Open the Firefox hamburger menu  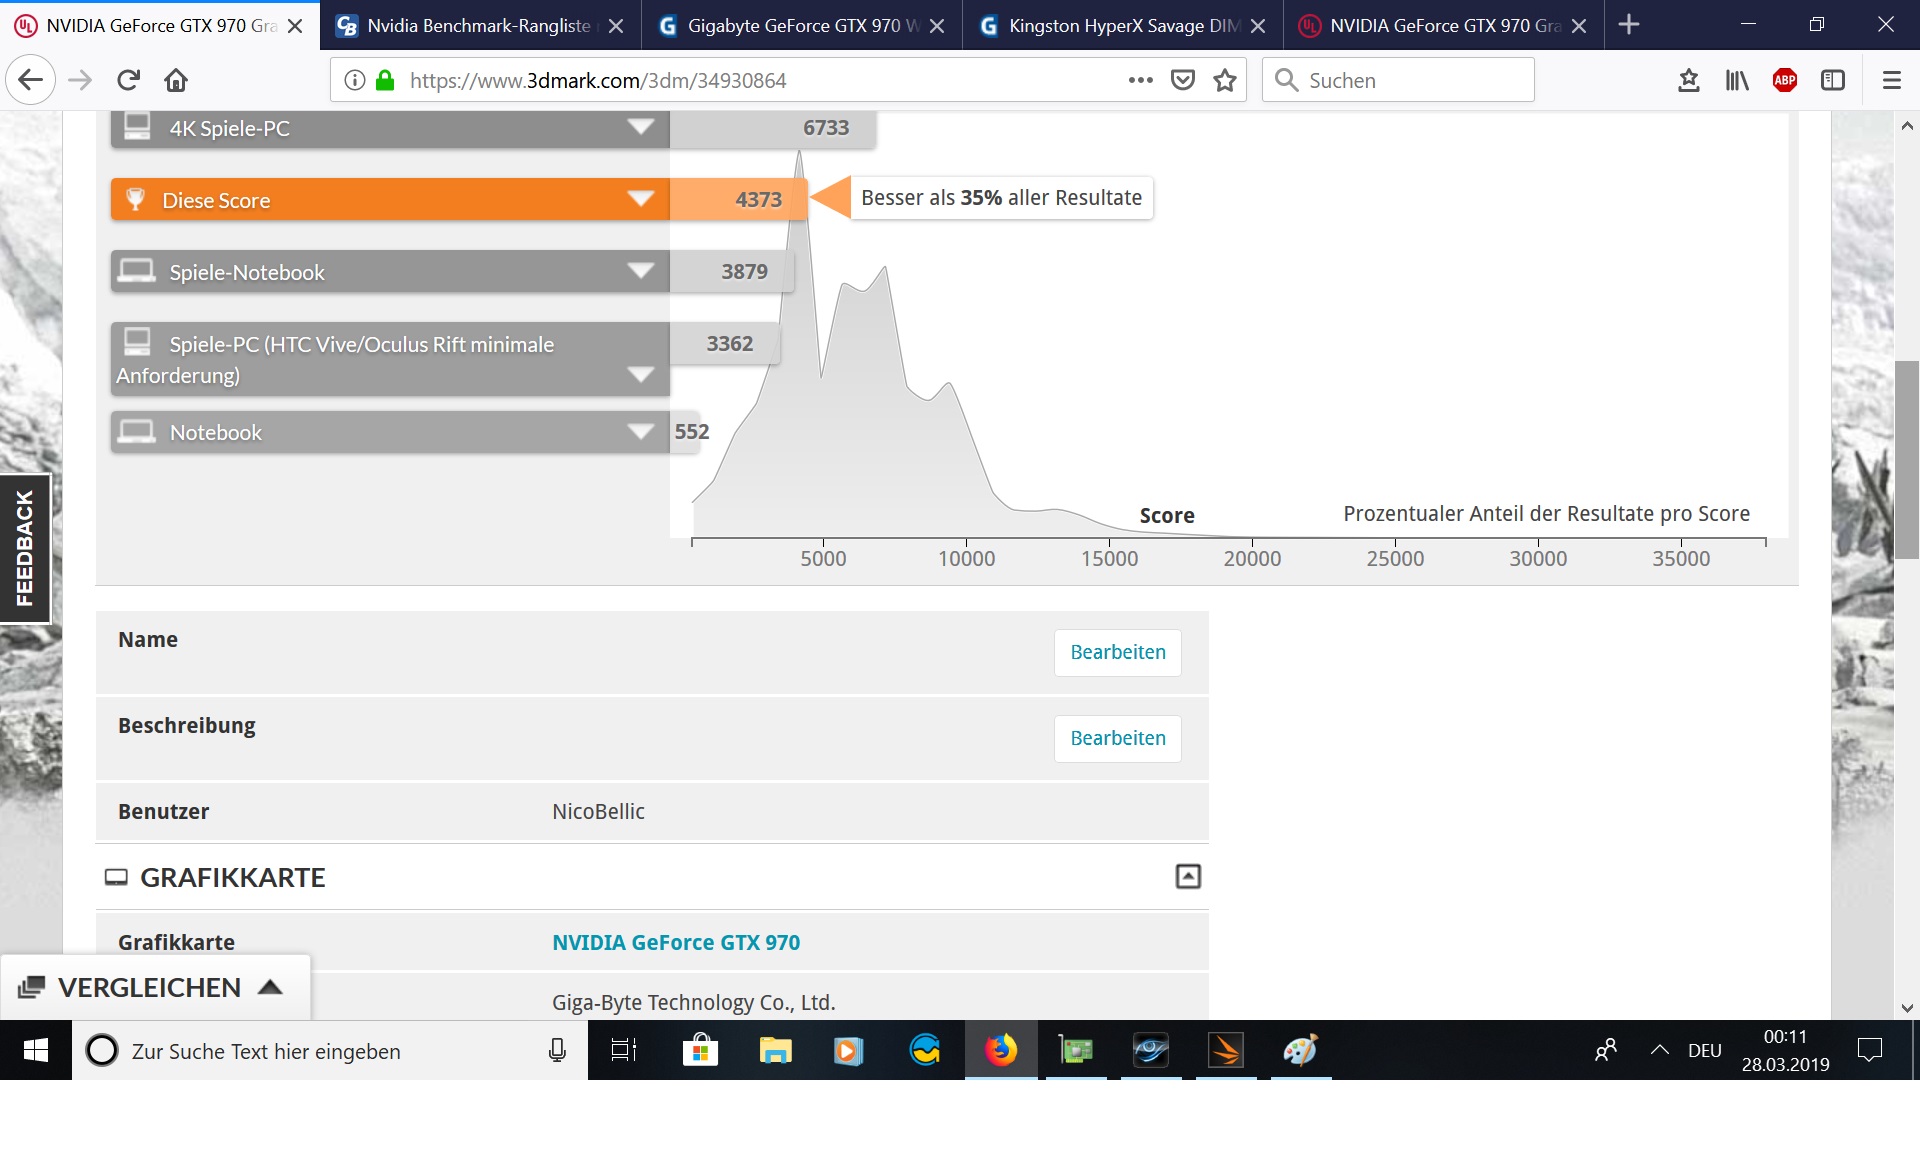pyautogui.click(x=1891, y=80)
